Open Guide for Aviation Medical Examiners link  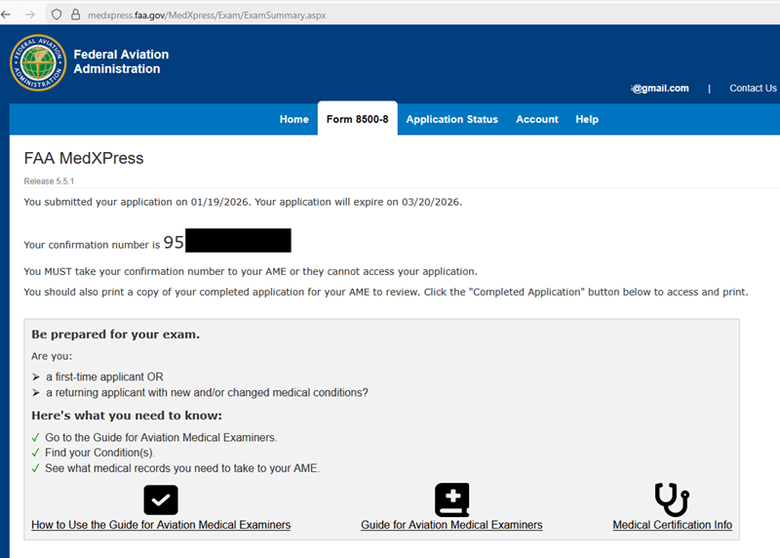[x=452, y=525]
